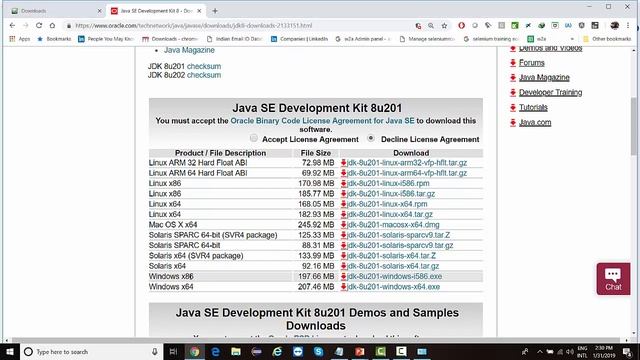Open Internet Explorer from taskbar
The image size is (640, 360).
pyautogui.click(x=277, y=351)
